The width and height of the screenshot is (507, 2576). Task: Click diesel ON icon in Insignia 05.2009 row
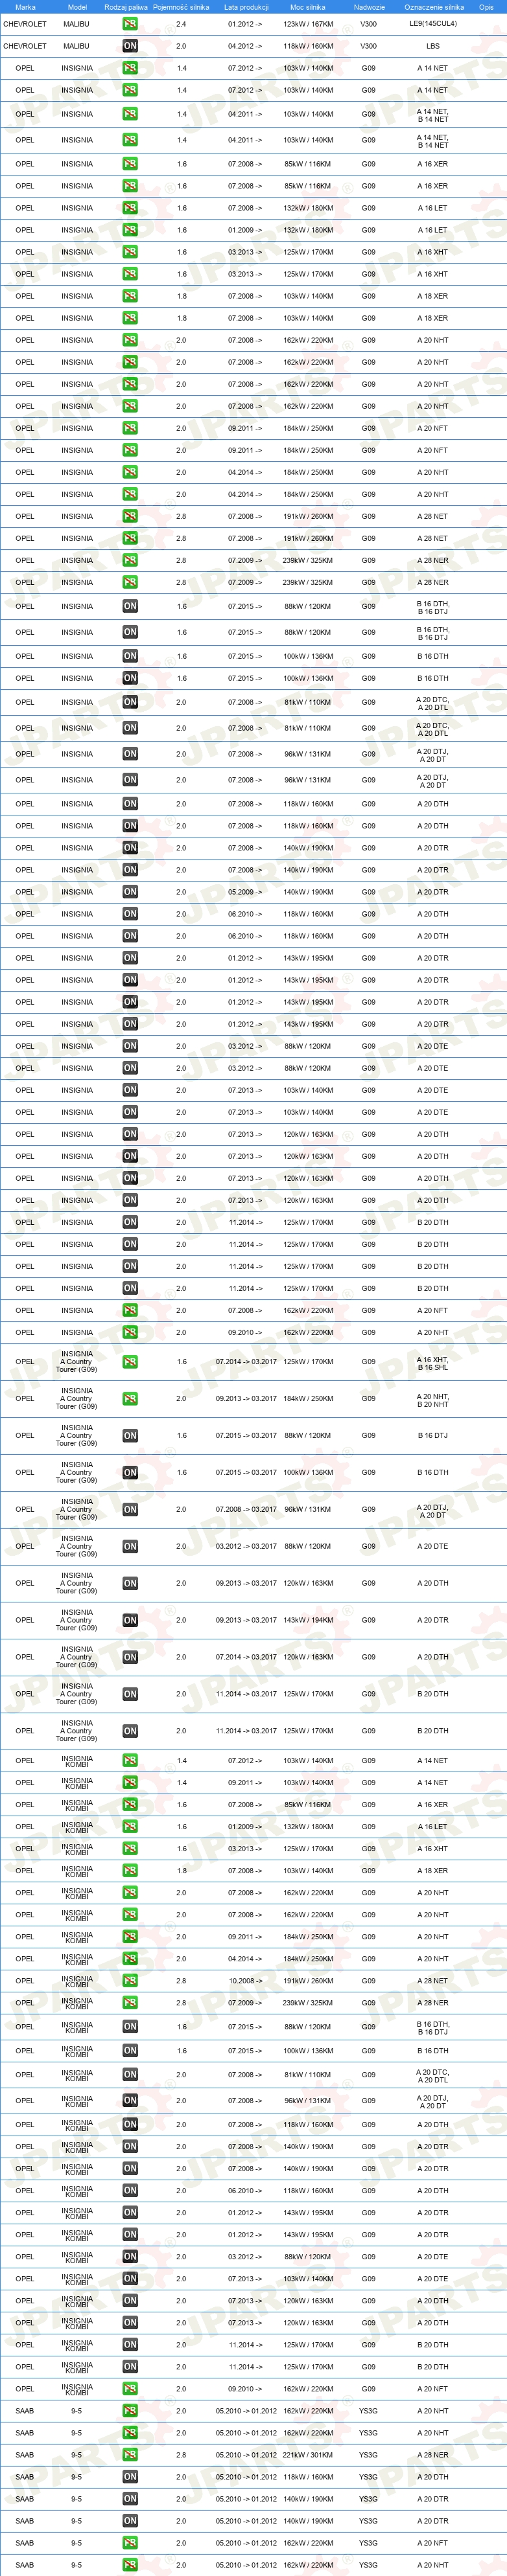point(130,892)
